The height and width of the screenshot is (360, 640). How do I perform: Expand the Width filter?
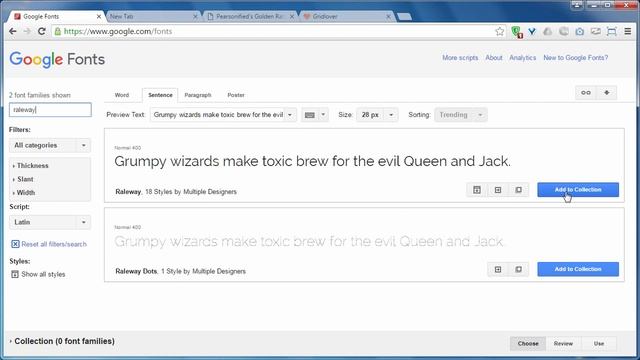pos(24,193)
